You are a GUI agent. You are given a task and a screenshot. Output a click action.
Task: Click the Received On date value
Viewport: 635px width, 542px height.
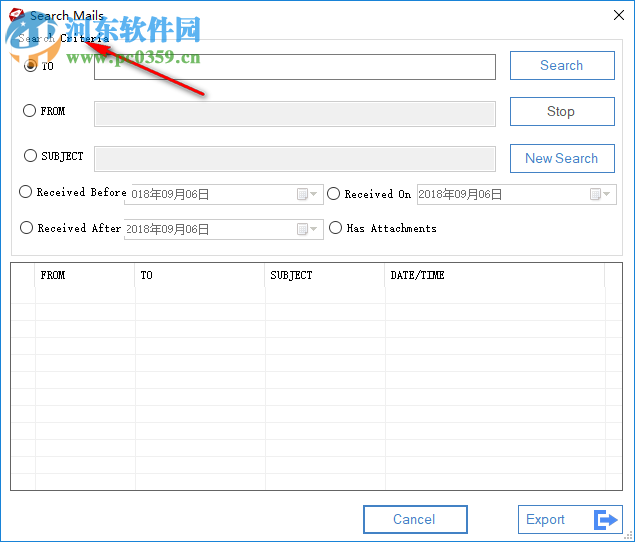460,194
